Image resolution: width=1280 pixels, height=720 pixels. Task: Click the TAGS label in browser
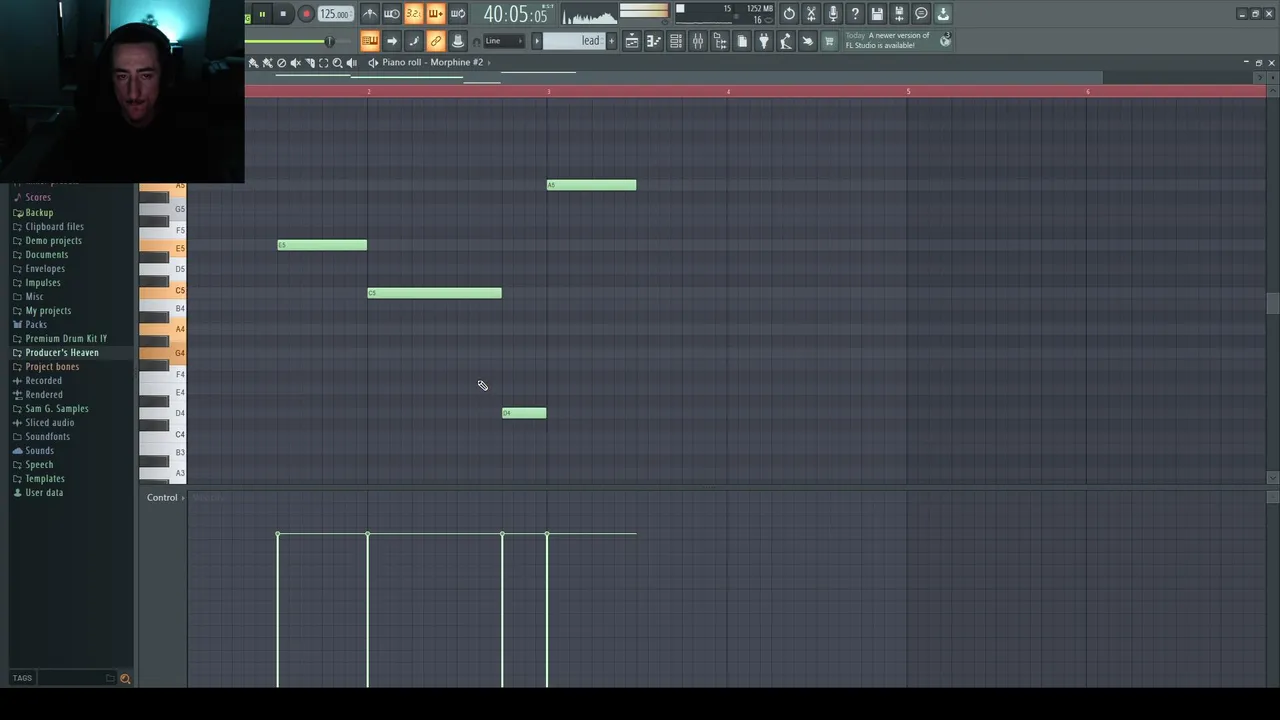pyautogui.click(x=22, y=678)
